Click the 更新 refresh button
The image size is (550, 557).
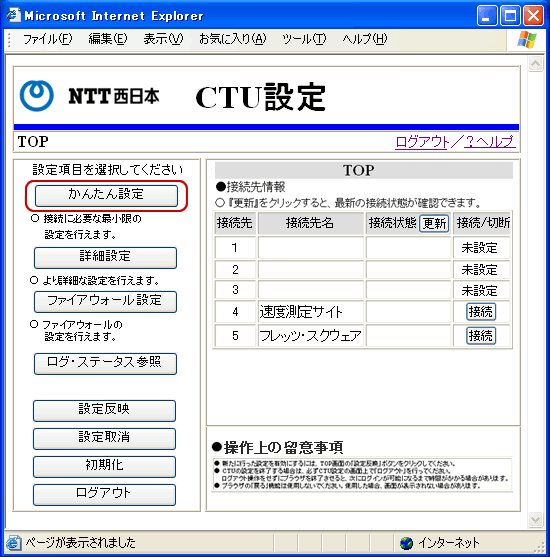click(x=434, y=223)
